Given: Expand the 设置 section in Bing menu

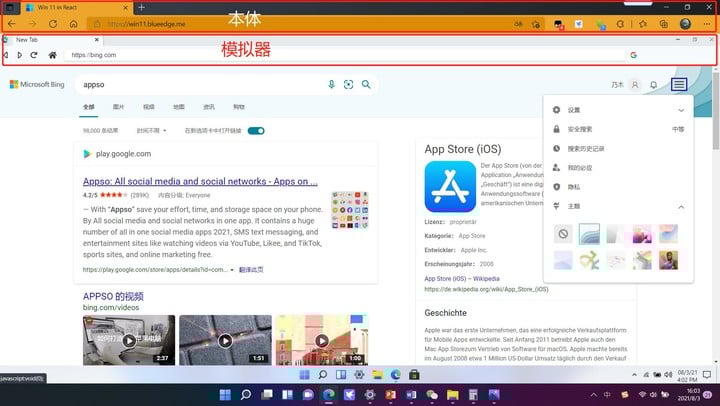Looking at the screenshot, I should 681,110.
